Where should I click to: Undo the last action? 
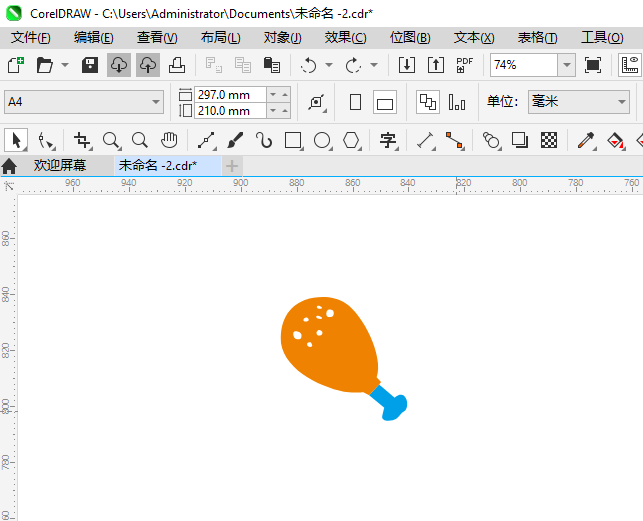click(308, 65)
